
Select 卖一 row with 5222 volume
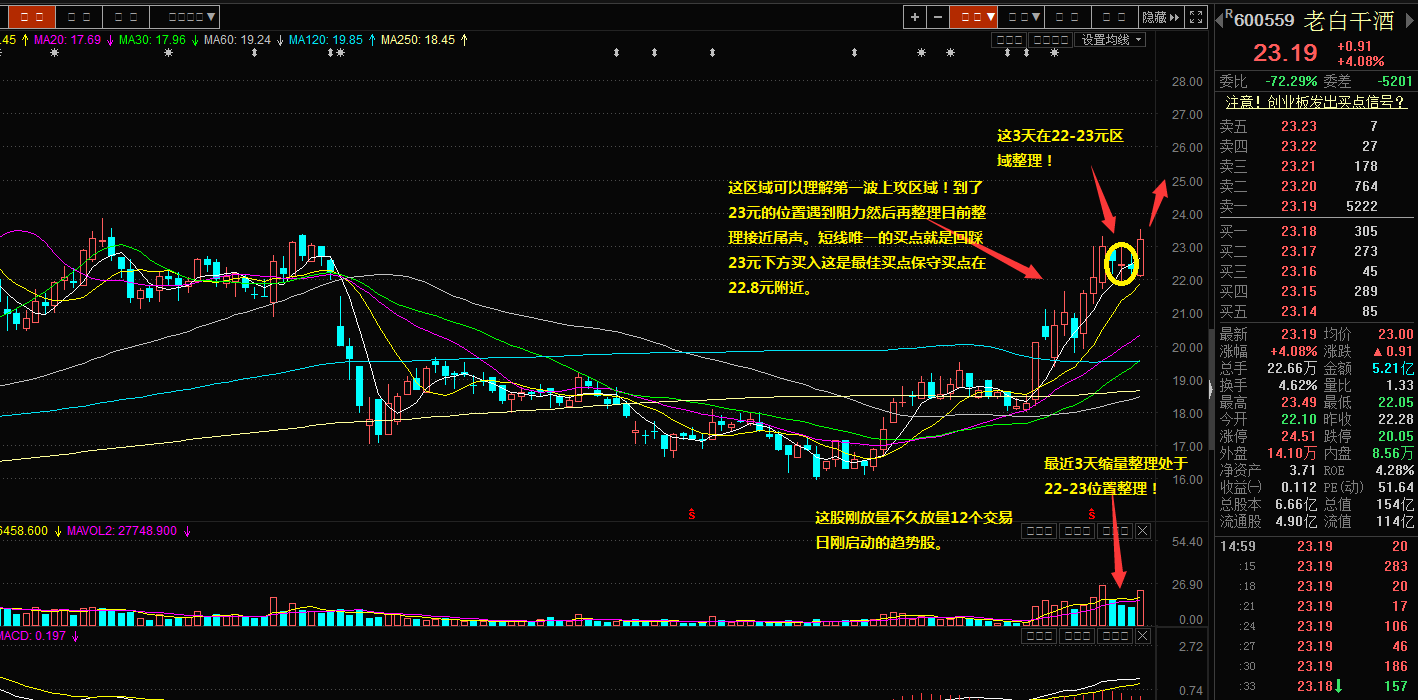point(1315,206)
